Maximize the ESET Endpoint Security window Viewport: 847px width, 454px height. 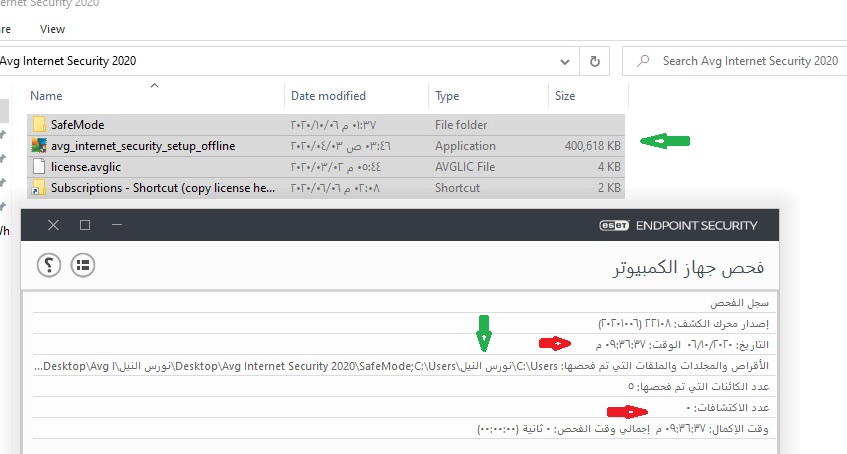click(x=85, y=225)
